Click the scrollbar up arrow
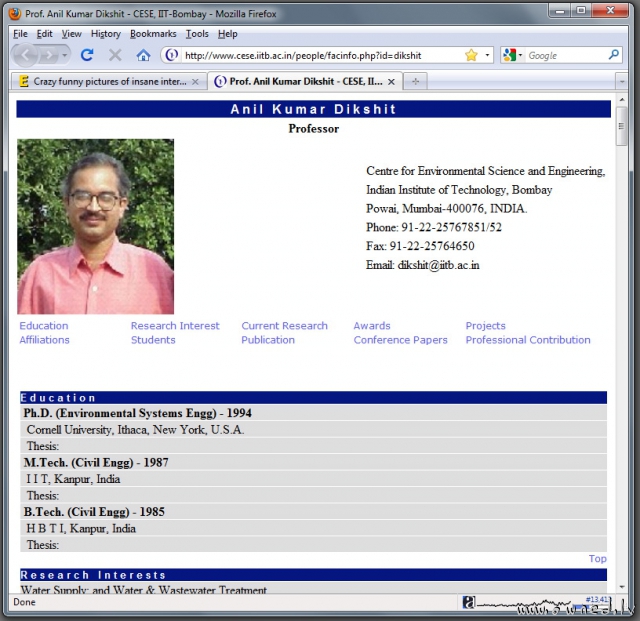Image resolution: width=640 pixels, height=621 pixels. (622, 99)
